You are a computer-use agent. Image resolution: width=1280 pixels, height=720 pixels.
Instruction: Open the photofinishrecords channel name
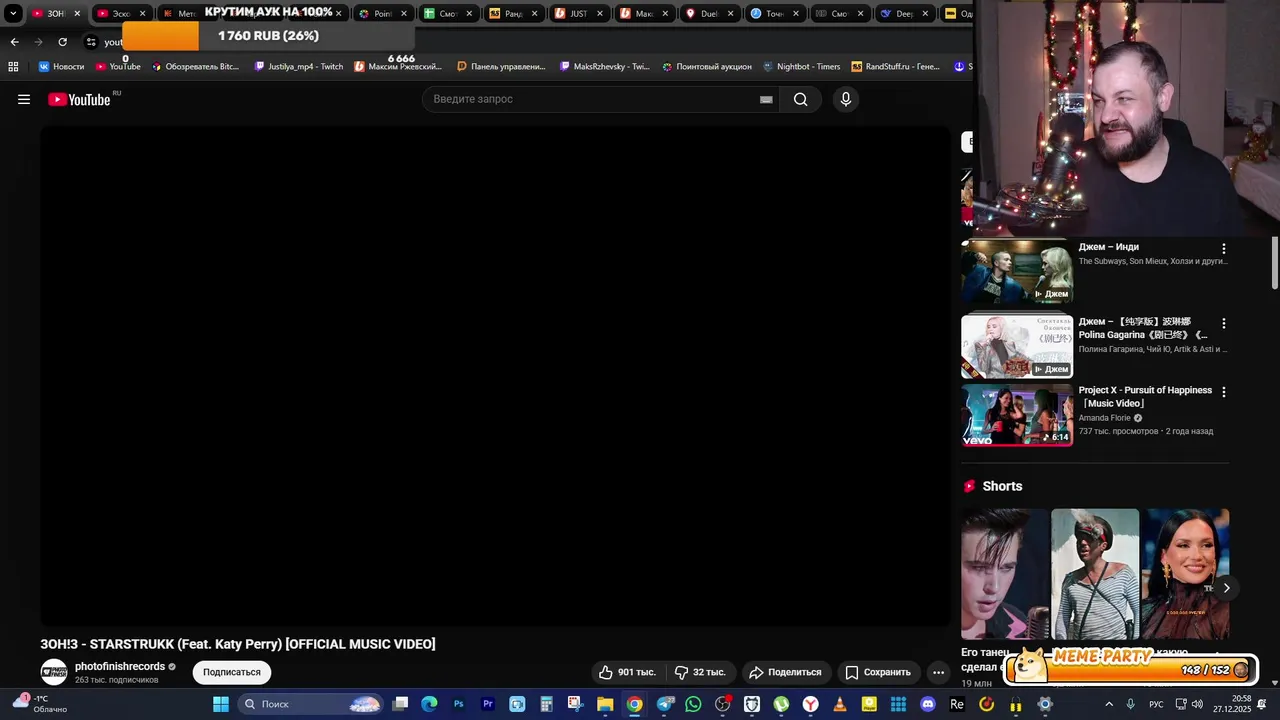120,666
